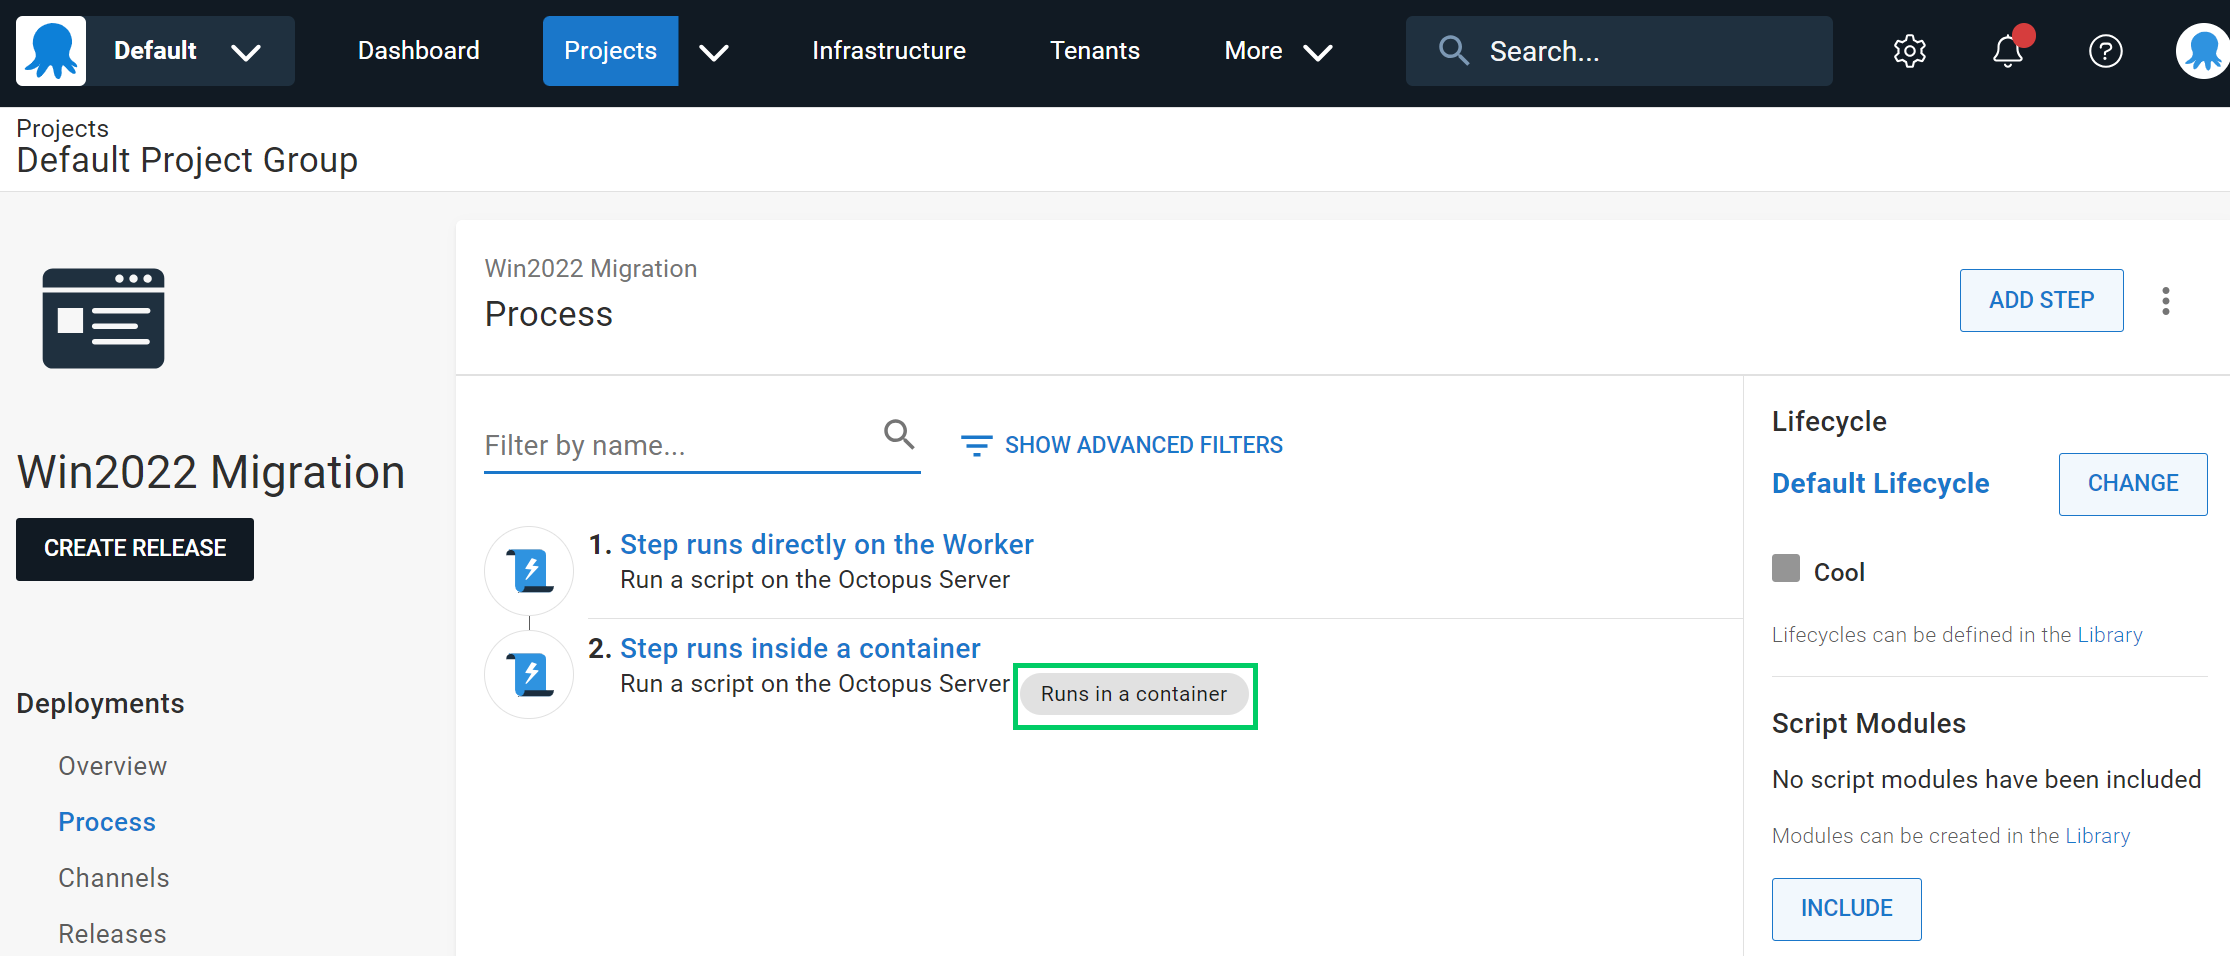2230x956 pixels.
Task: Open Channels in the sidebar
Action: [113, 878]
